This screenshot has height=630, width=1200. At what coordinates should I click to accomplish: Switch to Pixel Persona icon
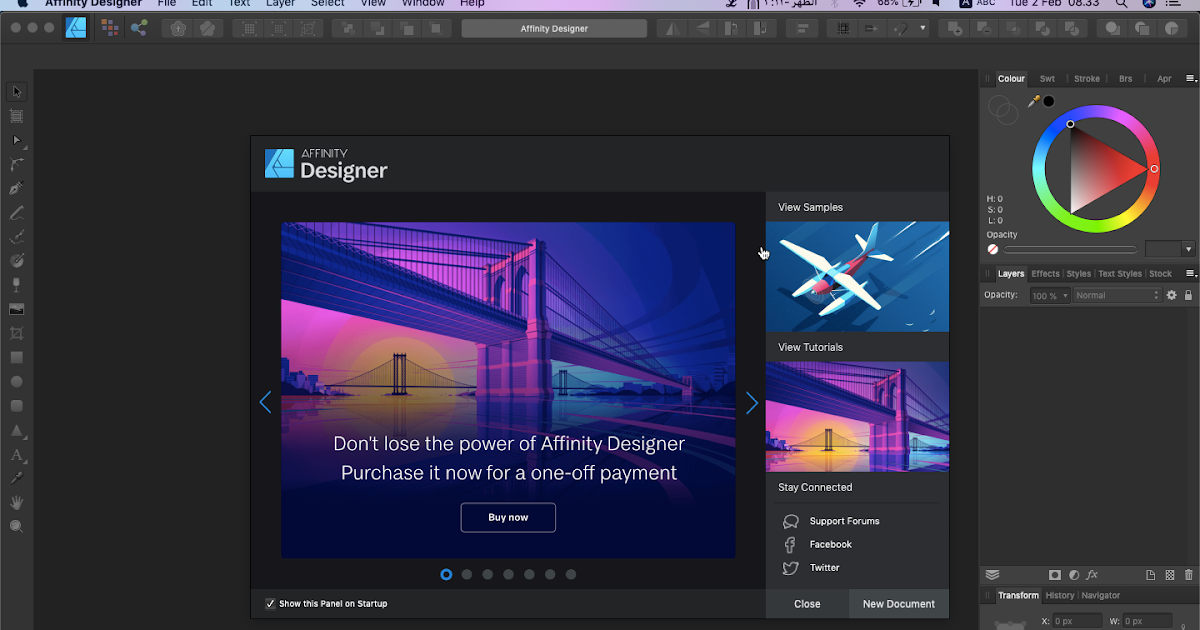click(108, 28)
